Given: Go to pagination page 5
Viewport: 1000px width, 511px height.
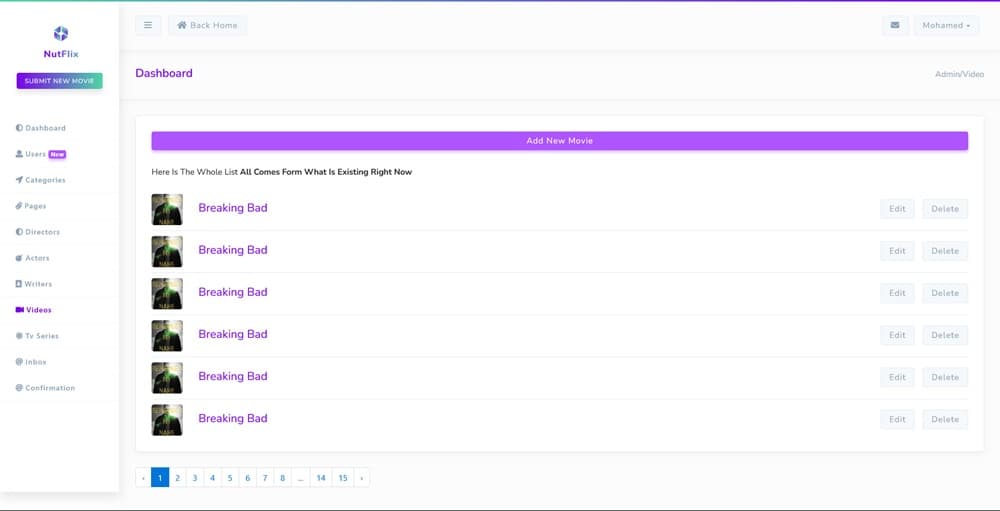Looking at the screenshot, I should (230, 478).
